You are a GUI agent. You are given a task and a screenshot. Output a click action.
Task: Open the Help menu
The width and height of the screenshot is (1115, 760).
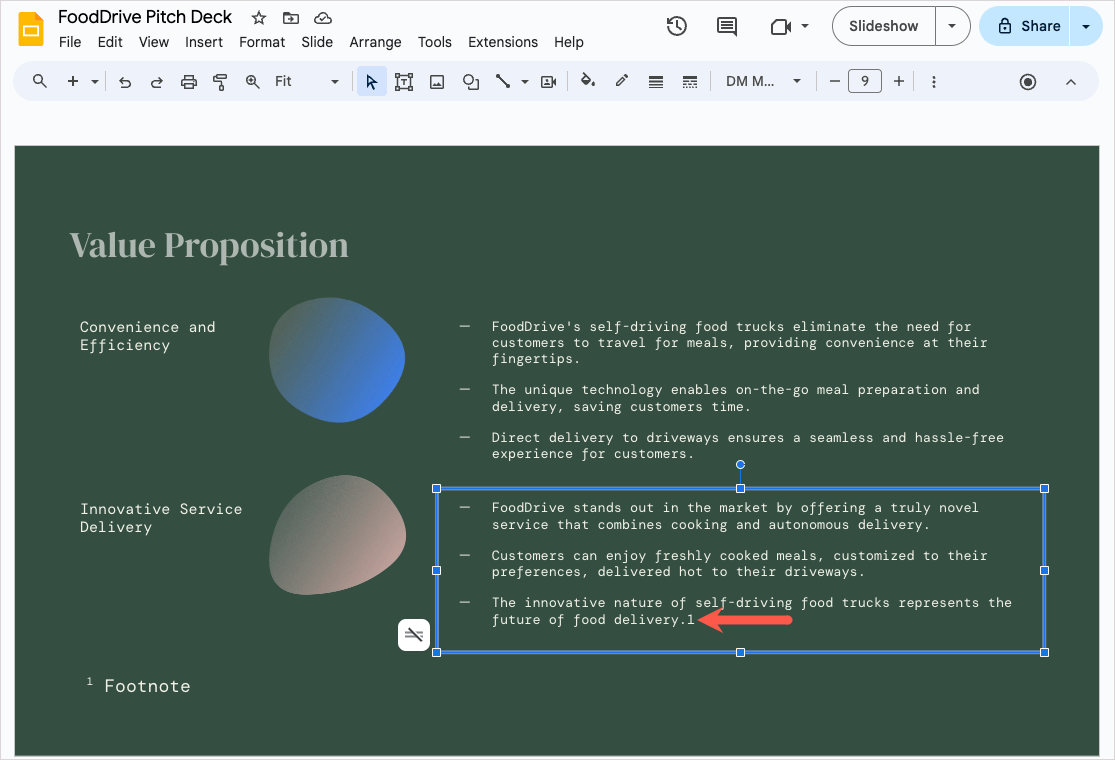[x=569, y=42]
